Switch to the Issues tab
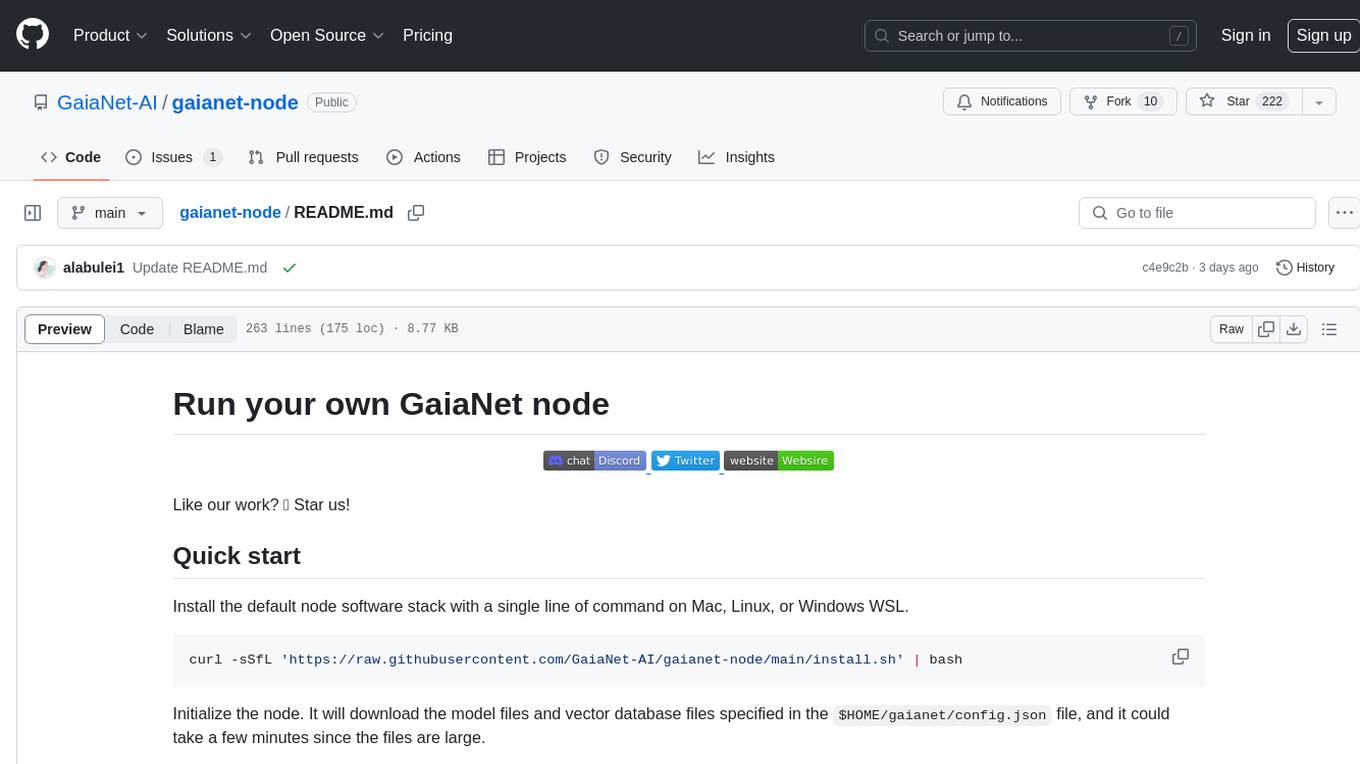Screen dimensions: 1360x764 pos(173,157)
